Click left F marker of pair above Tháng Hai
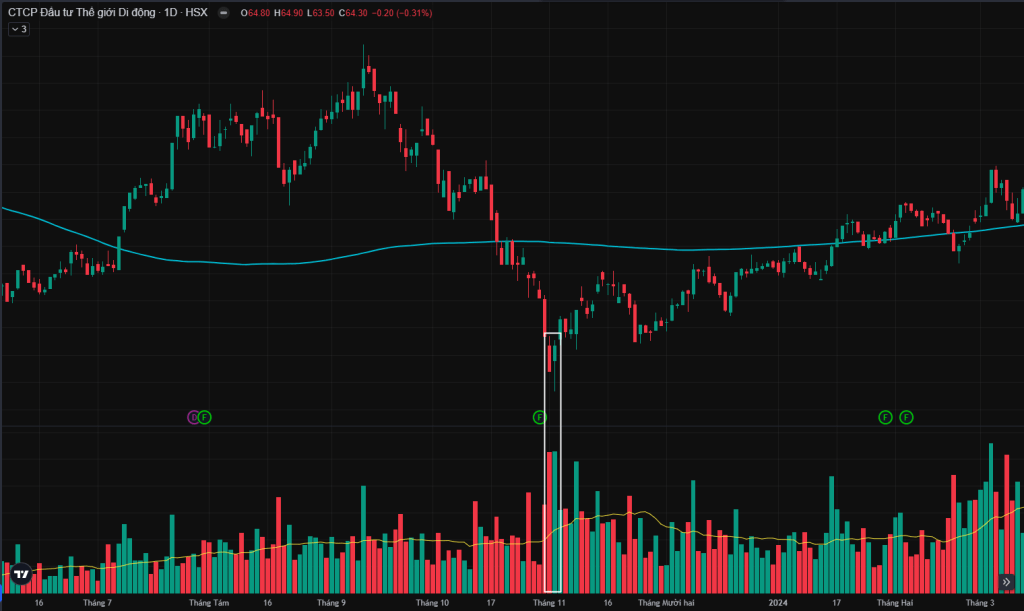1024x611 pixels. click(885, 416)
